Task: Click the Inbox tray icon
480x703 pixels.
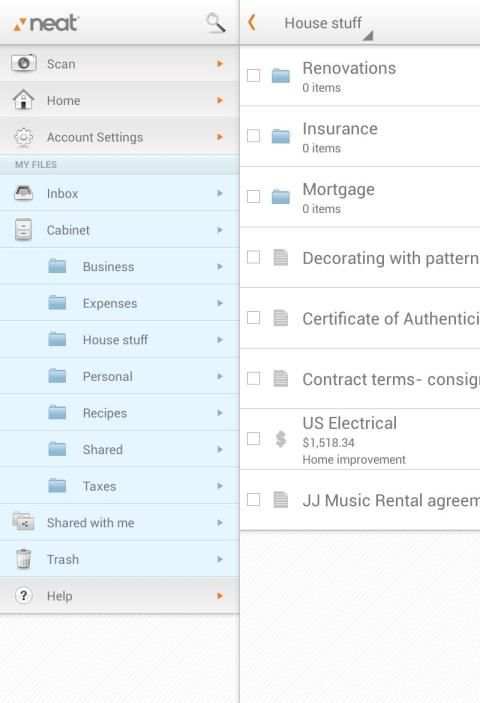Action: [x=23, y=193]
